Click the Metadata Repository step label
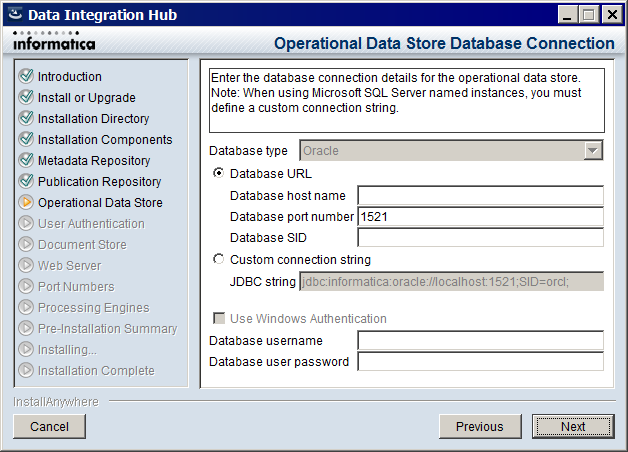628x452 pixels. tap(94, 161)
